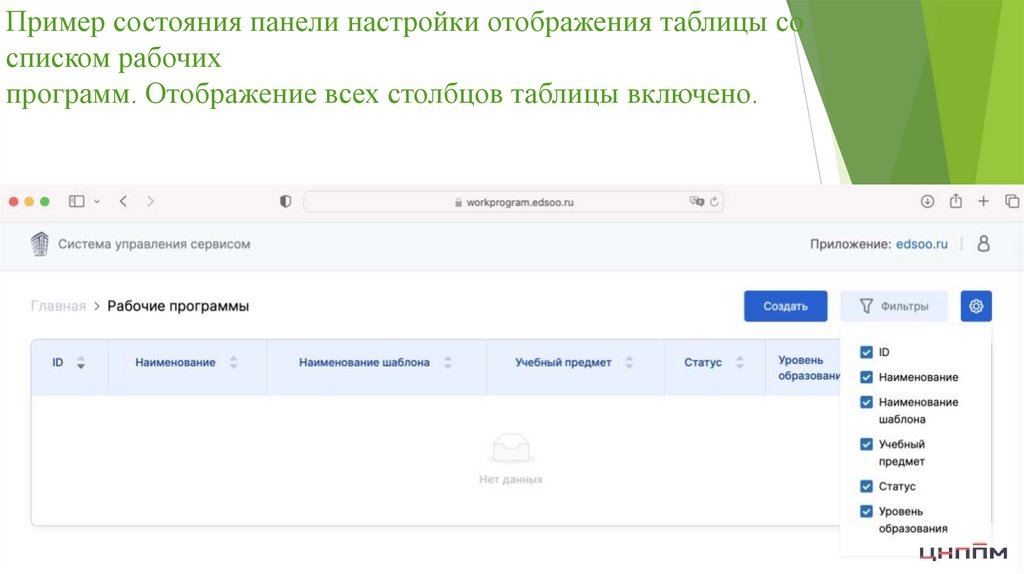Open a new tab with the plus icon

984,201
